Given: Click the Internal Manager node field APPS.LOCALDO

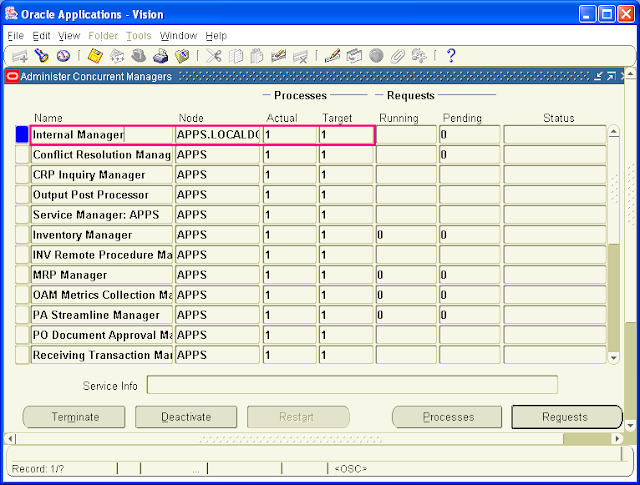Looking at the screenshot, I should pos(217,135).
